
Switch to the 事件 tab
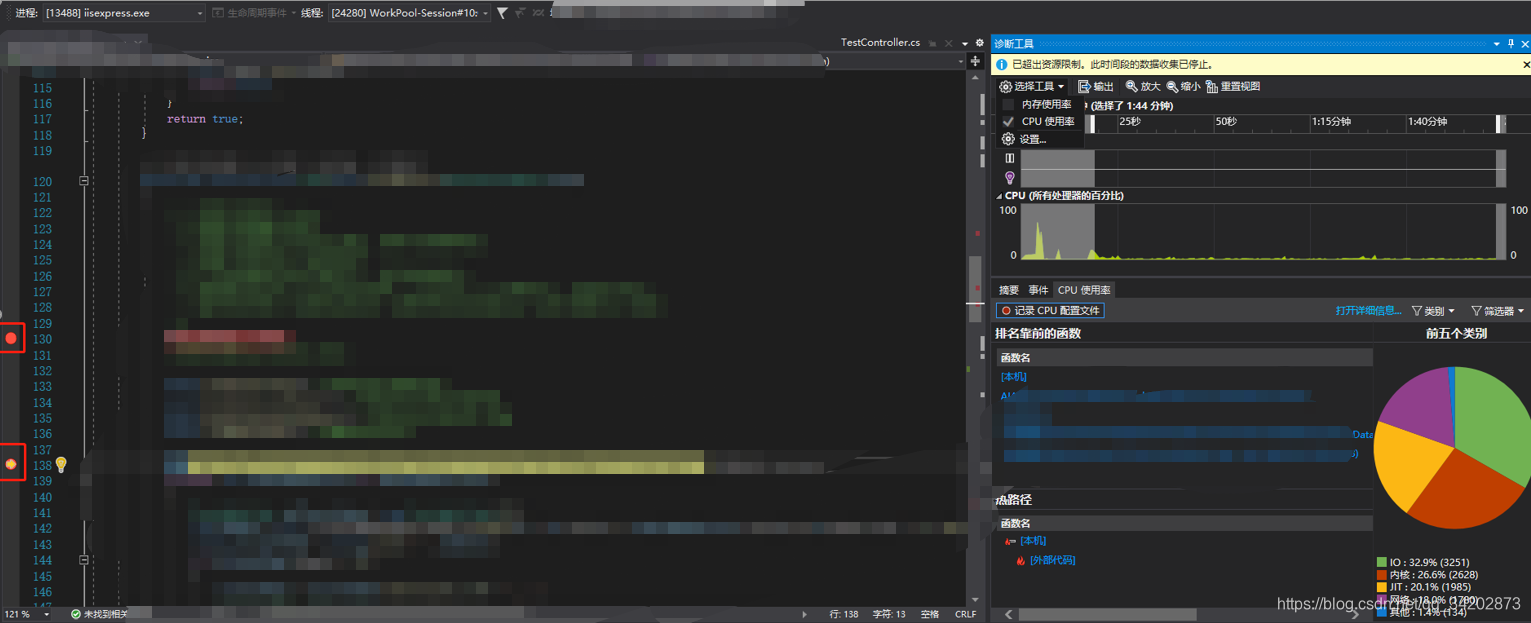(x=1039, y=290)
